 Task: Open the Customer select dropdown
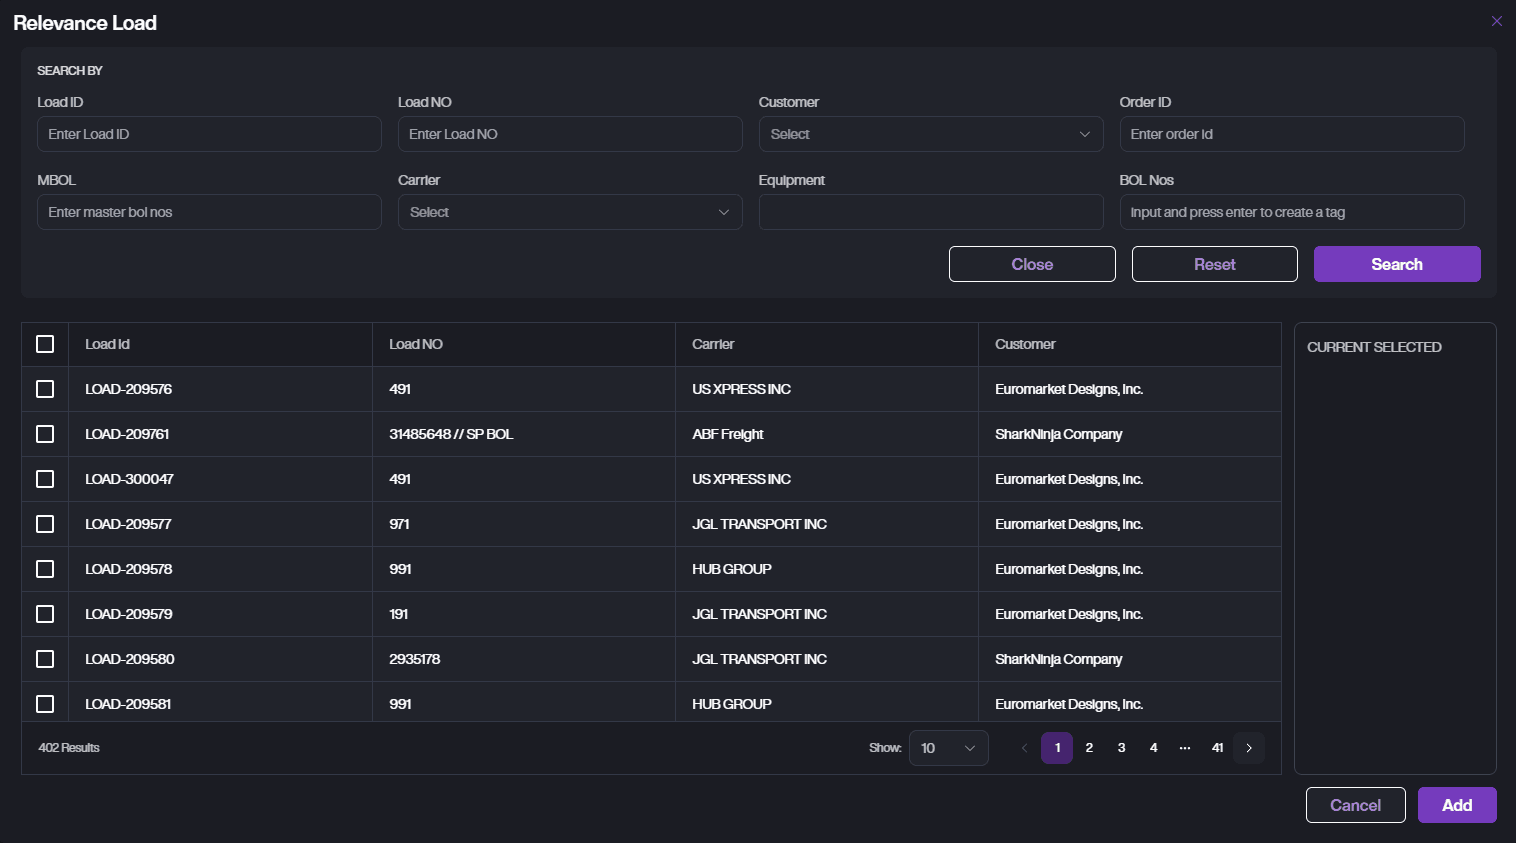point(930,134)
